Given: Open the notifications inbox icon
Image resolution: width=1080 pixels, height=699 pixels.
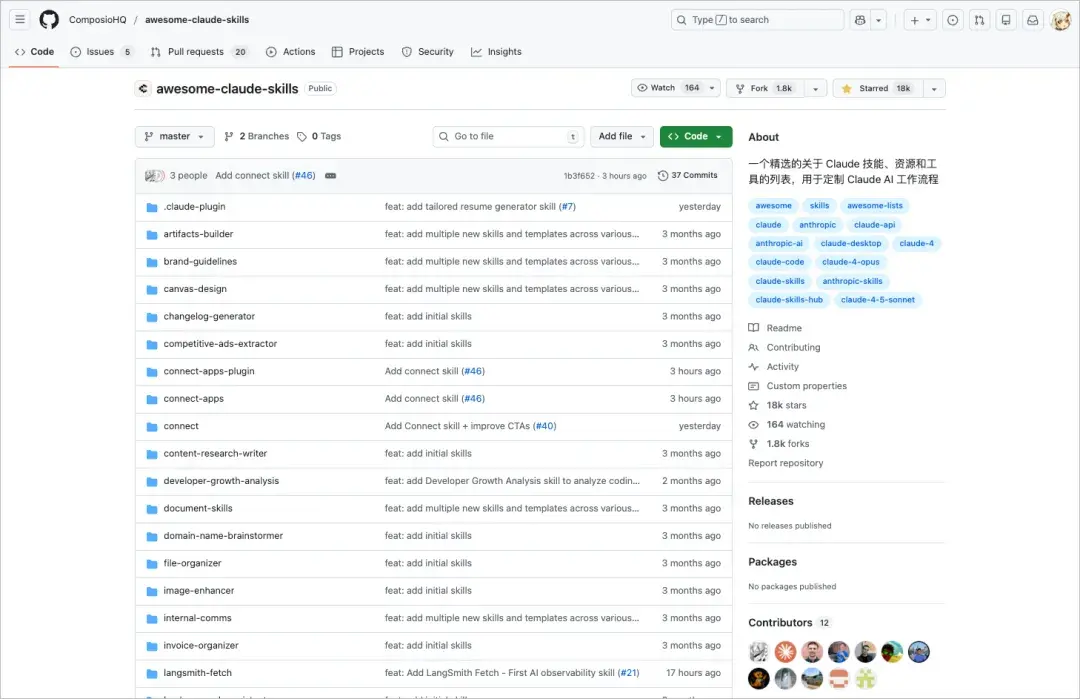Looking at the screenshot, I should pyautogui.click(x=1032, y=20).
